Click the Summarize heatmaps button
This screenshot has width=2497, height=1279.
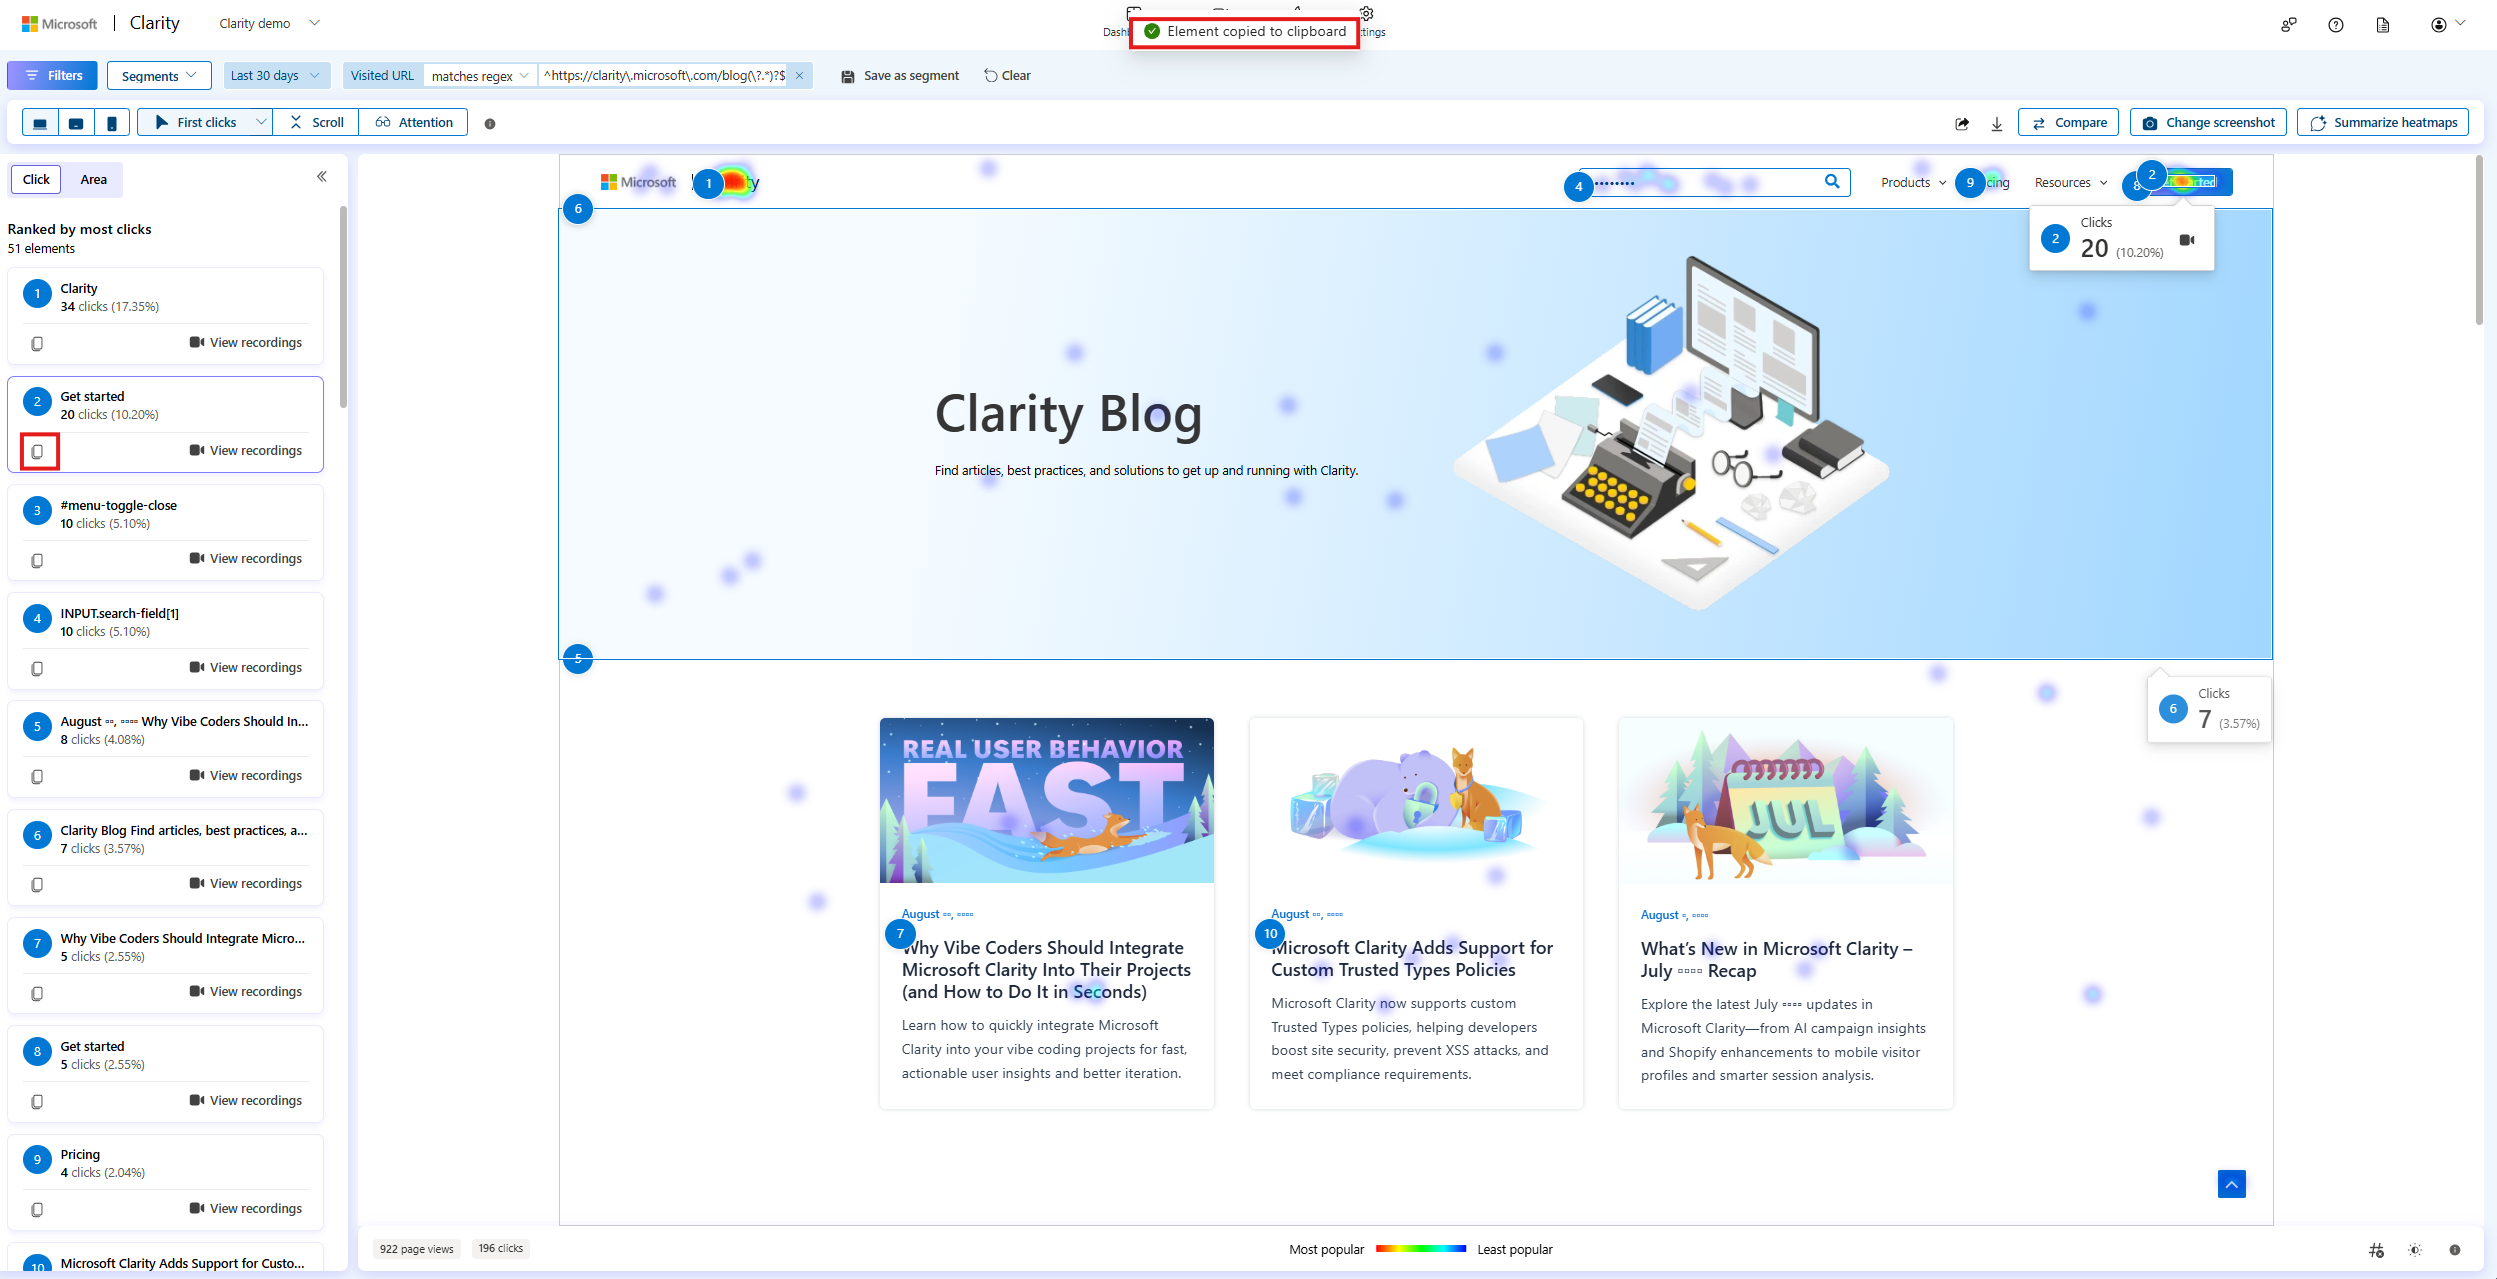pos(2382,122)
